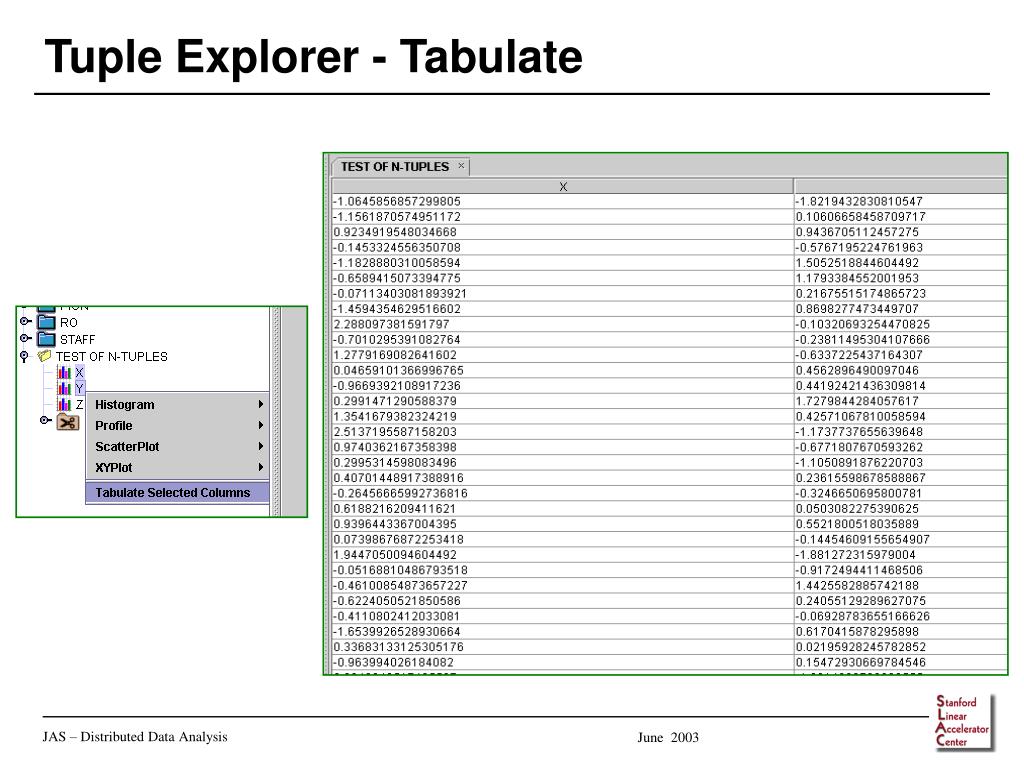Click the tree panel vertical scrollbar

click(x=276, y=411)
